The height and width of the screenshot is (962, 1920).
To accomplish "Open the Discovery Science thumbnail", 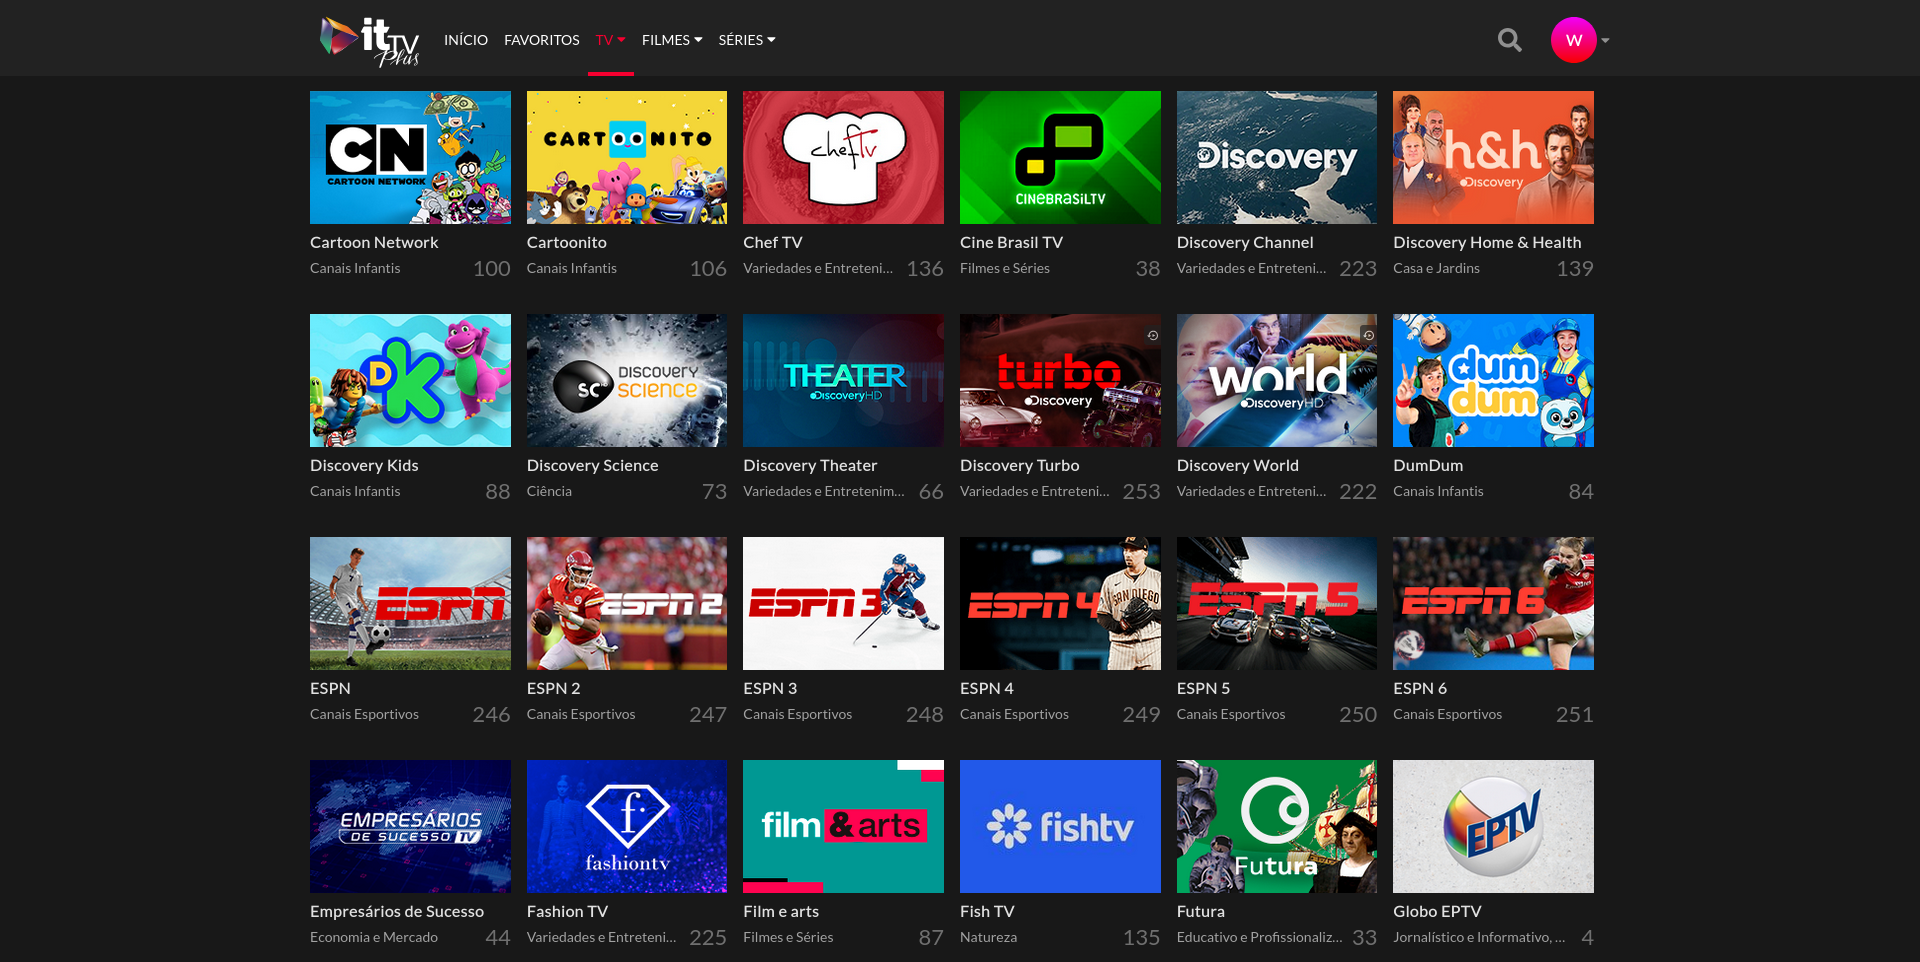I will pyautogui.click(x=627, y=380).
